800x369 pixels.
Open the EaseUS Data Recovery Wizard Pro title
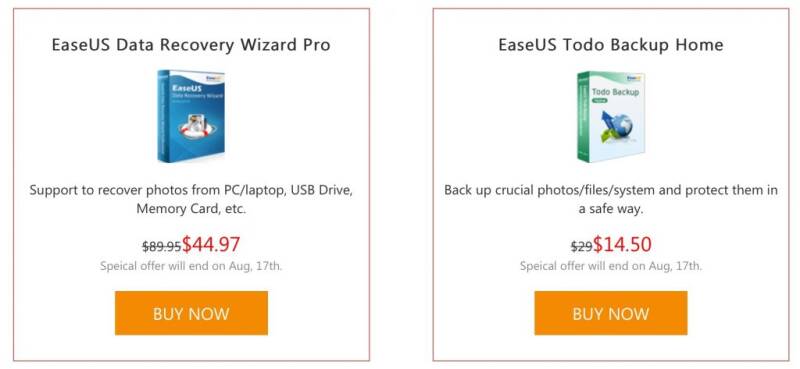pos(191,44)
